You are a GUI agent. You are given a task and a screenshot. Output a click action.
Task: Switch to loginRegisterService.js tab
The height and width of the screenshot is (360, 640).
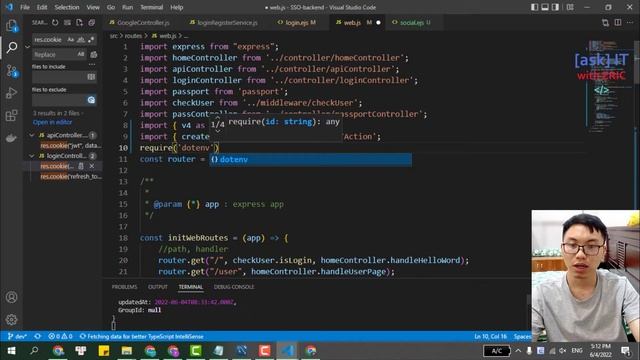click(224, 23)
